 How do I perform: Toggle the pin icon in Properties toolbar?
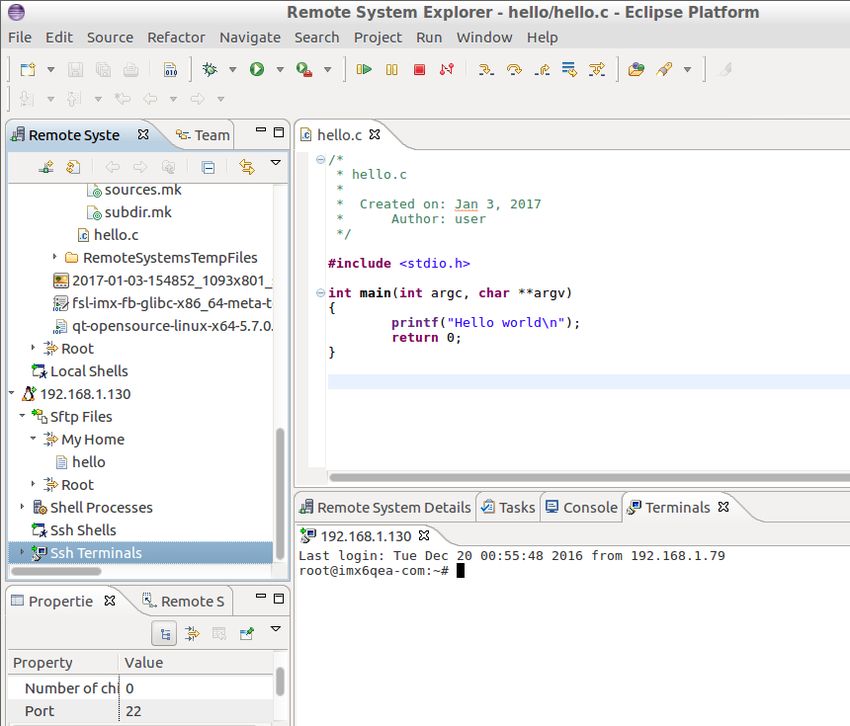coord(247,633)
